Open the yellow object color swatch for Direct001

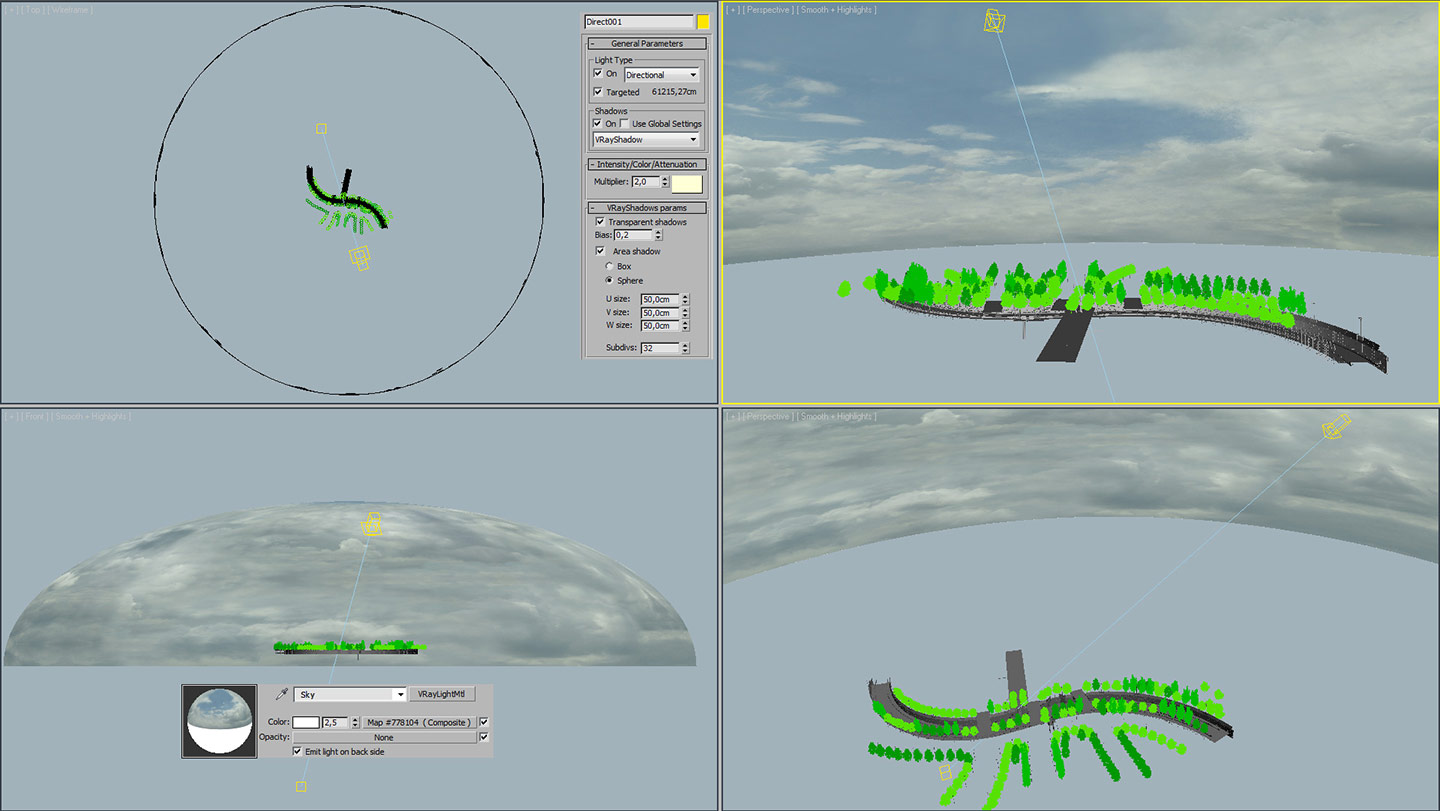[x=703, y=22]
